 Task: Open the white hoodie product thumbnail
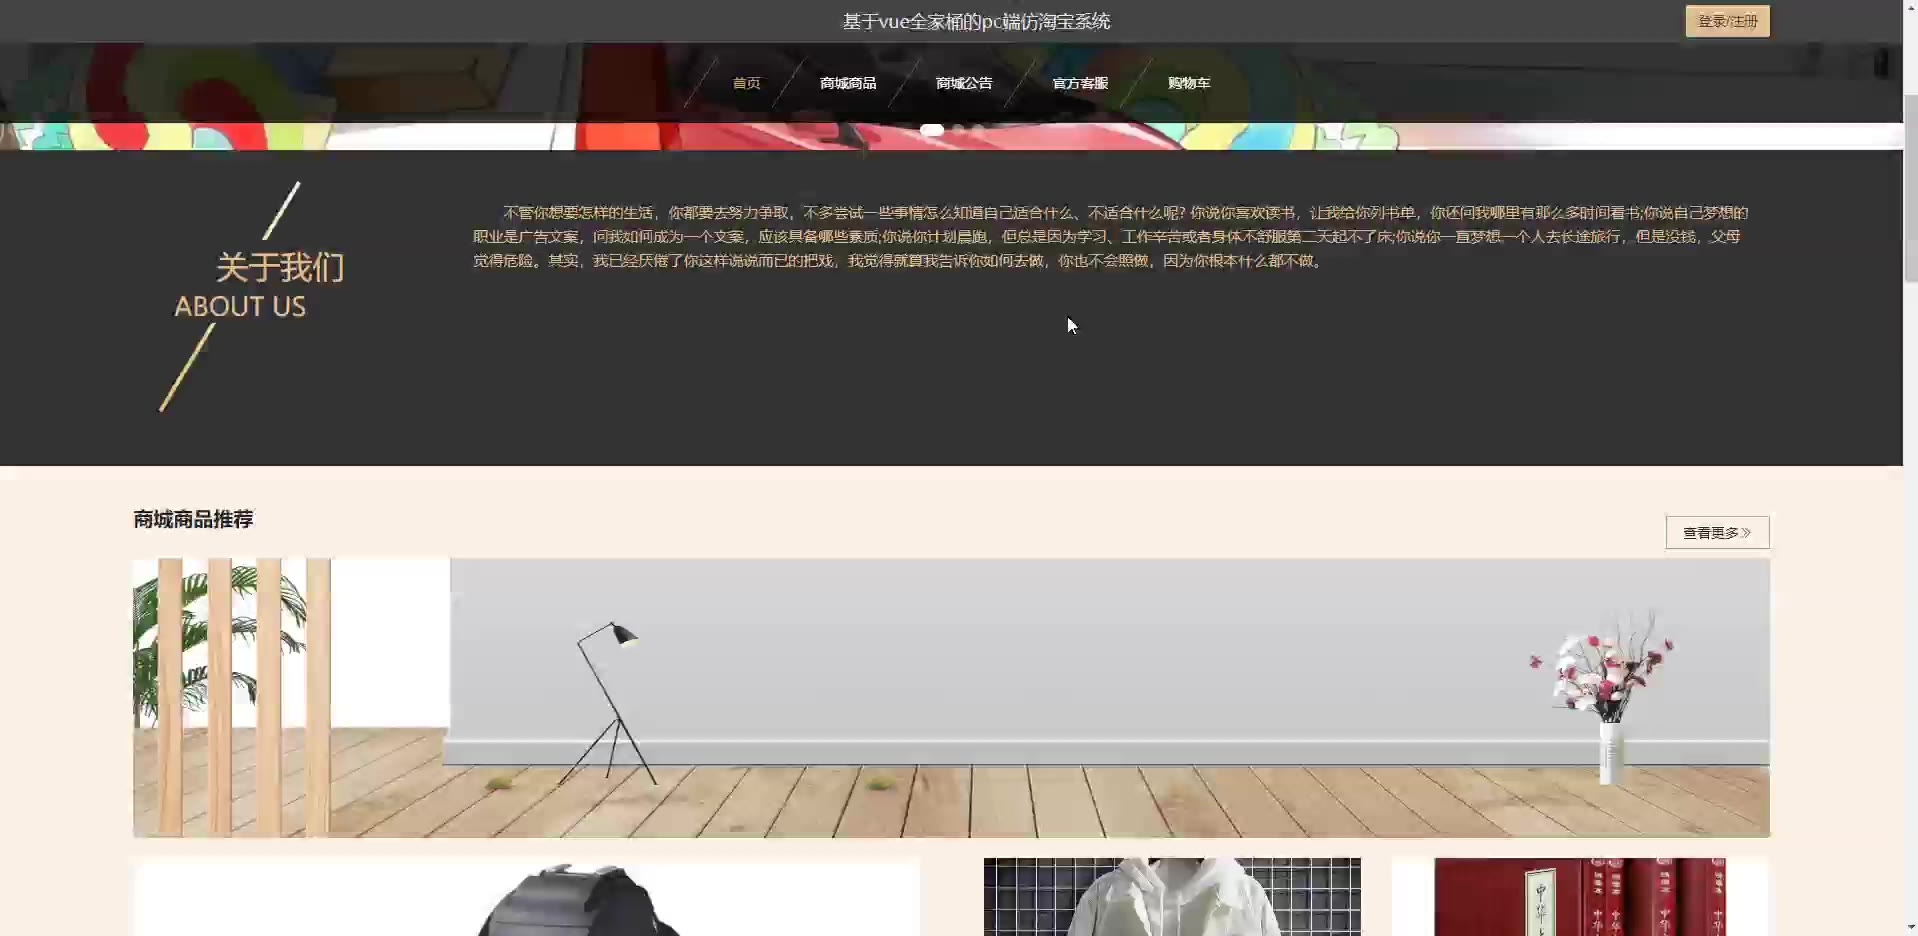(1172, 897)
